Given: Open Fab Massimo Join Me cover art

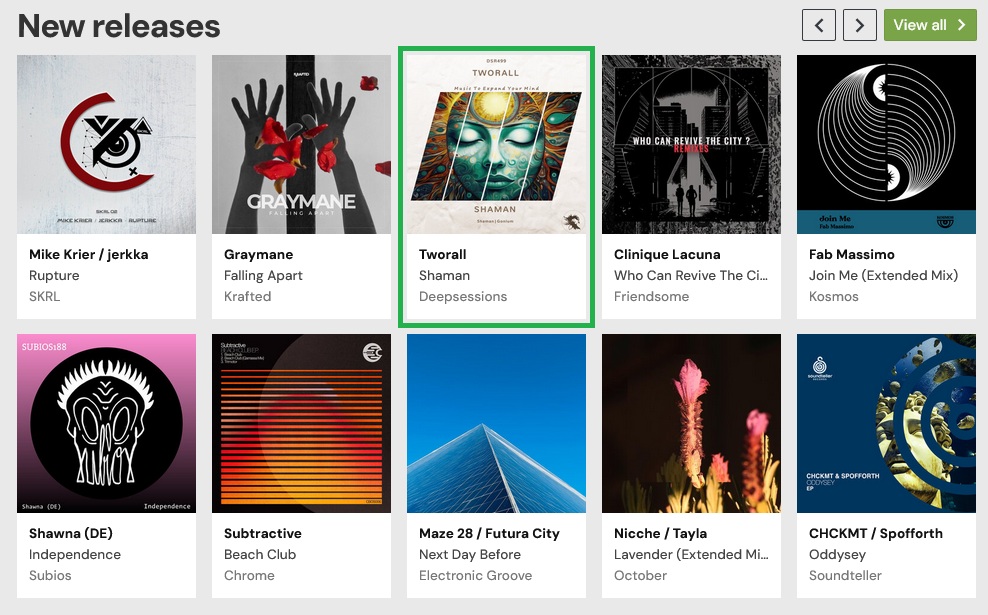Looking at the screenshot, I should click(x=886, y=144).
